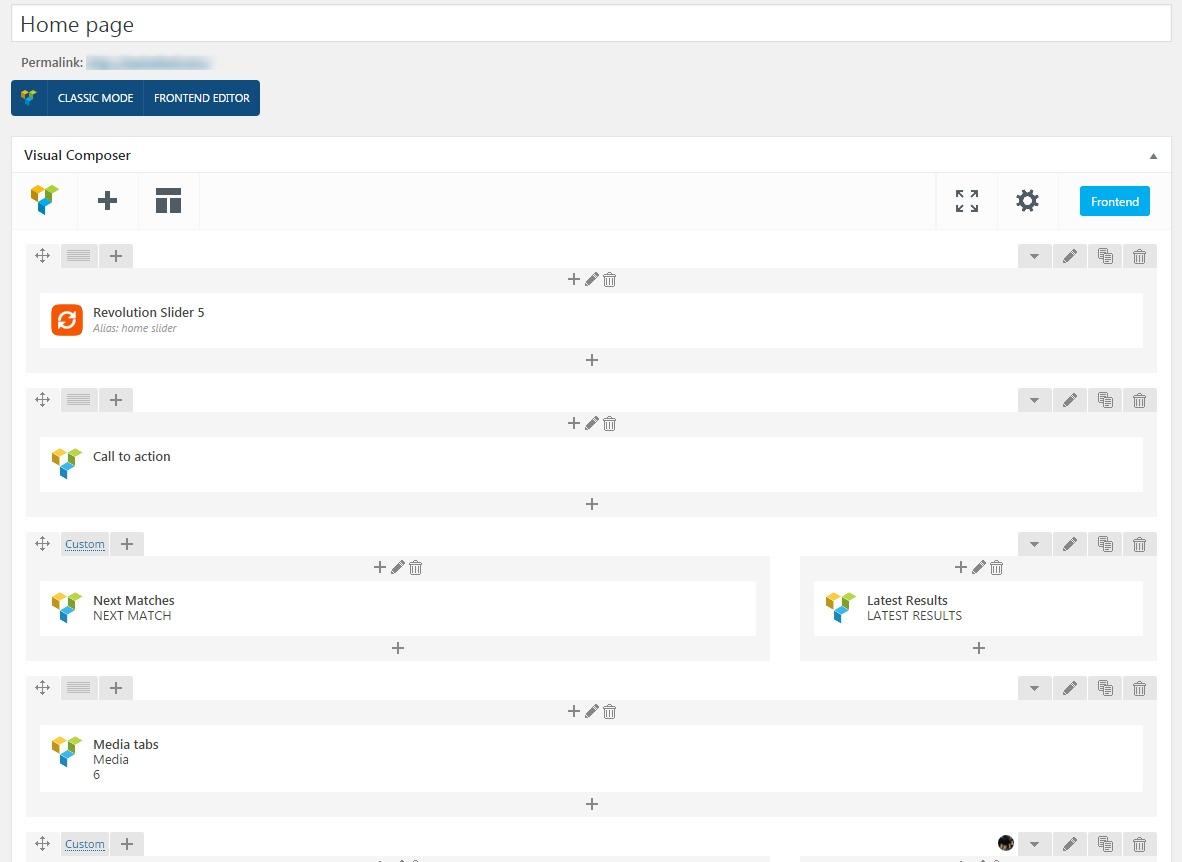Click the Add new element plus icon
The width and height of the screenshot is (1182, 862).
(107, 201)
